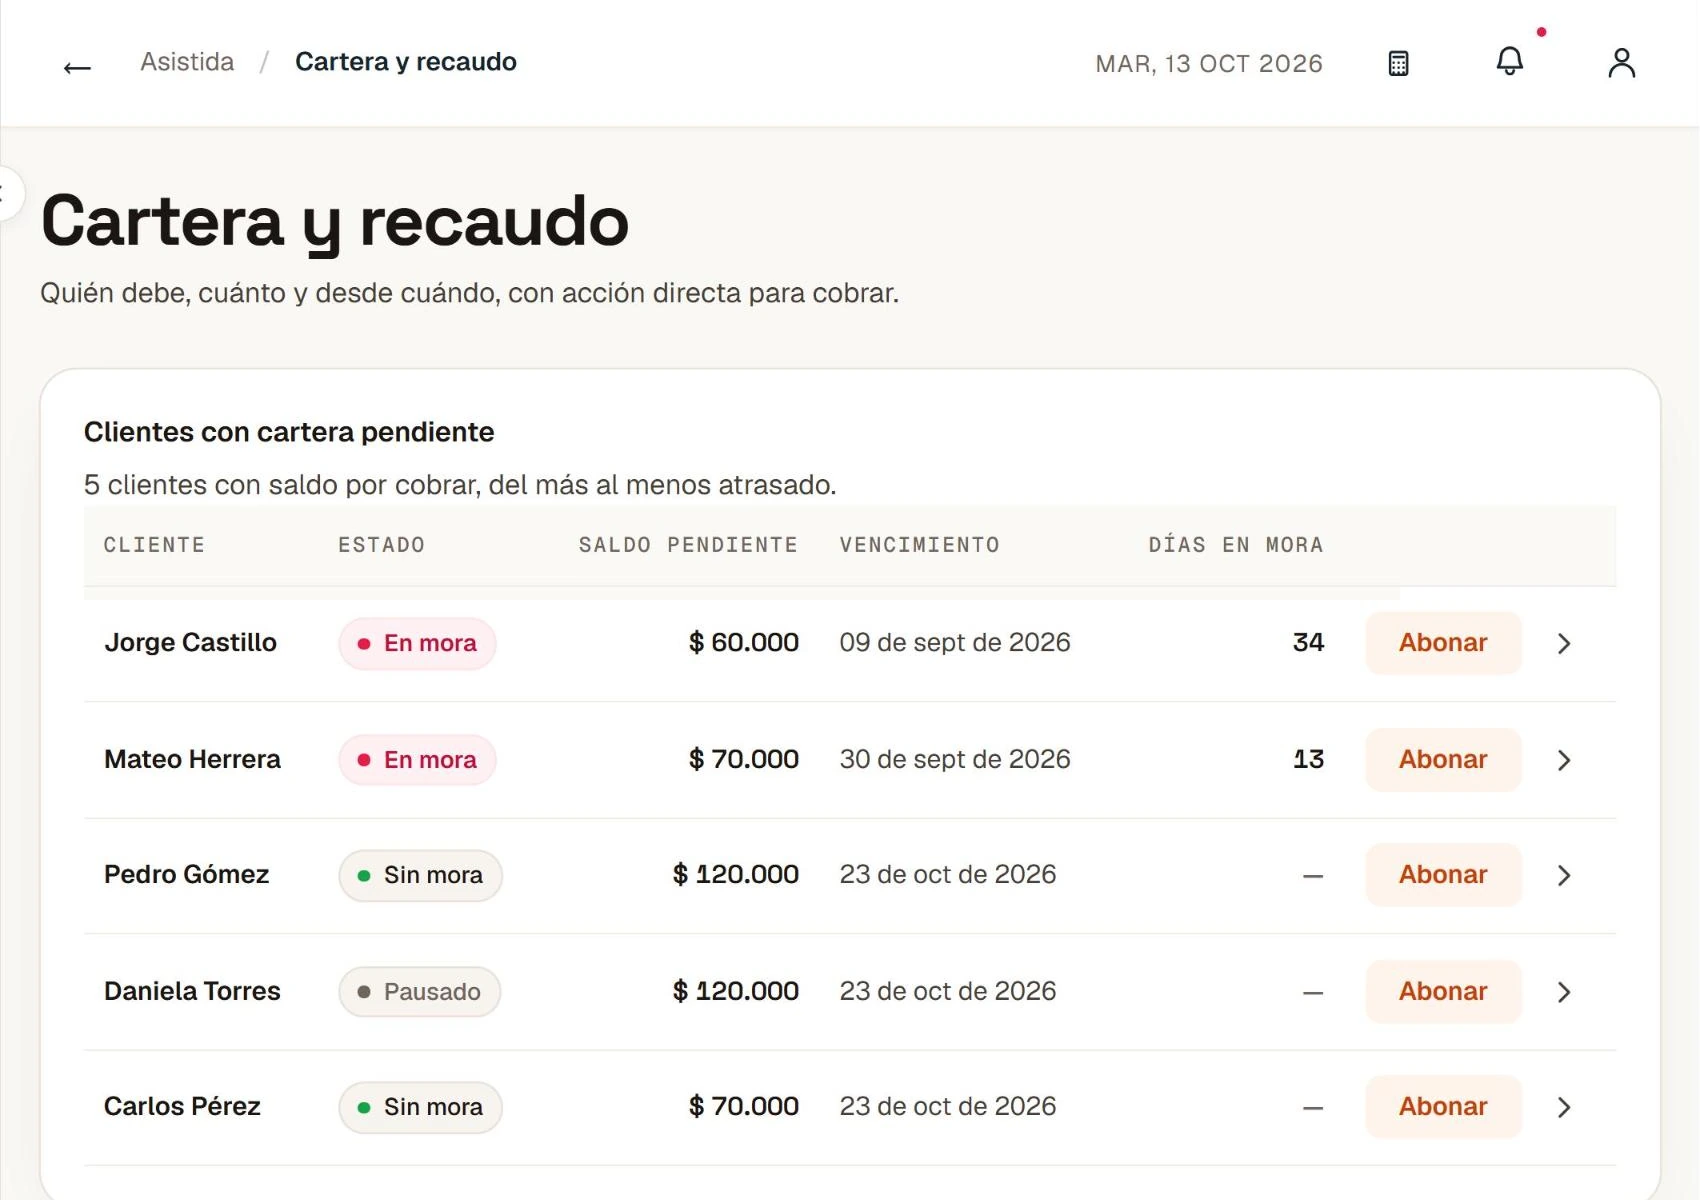Screen dimensions: 1700x1200
Task: Select the client name Pedro Gómez
Action: point(186,875)
